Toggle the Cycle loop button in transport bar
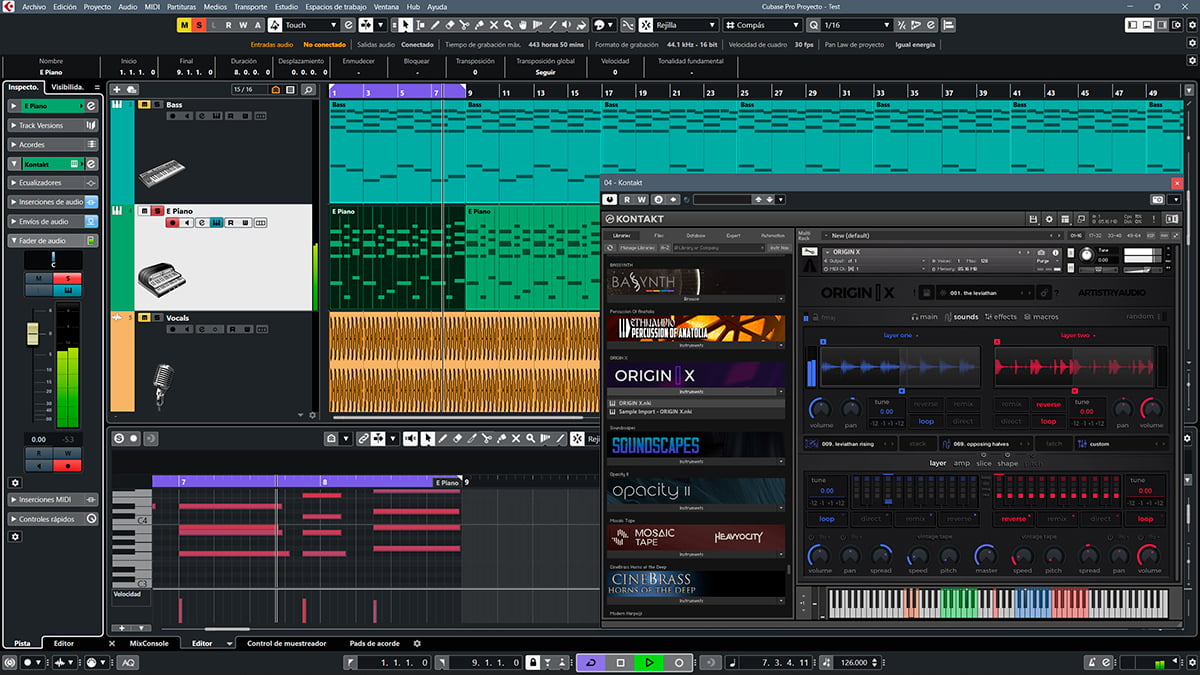This screenshot has width=1200, height=675. [x=590, y=662]
